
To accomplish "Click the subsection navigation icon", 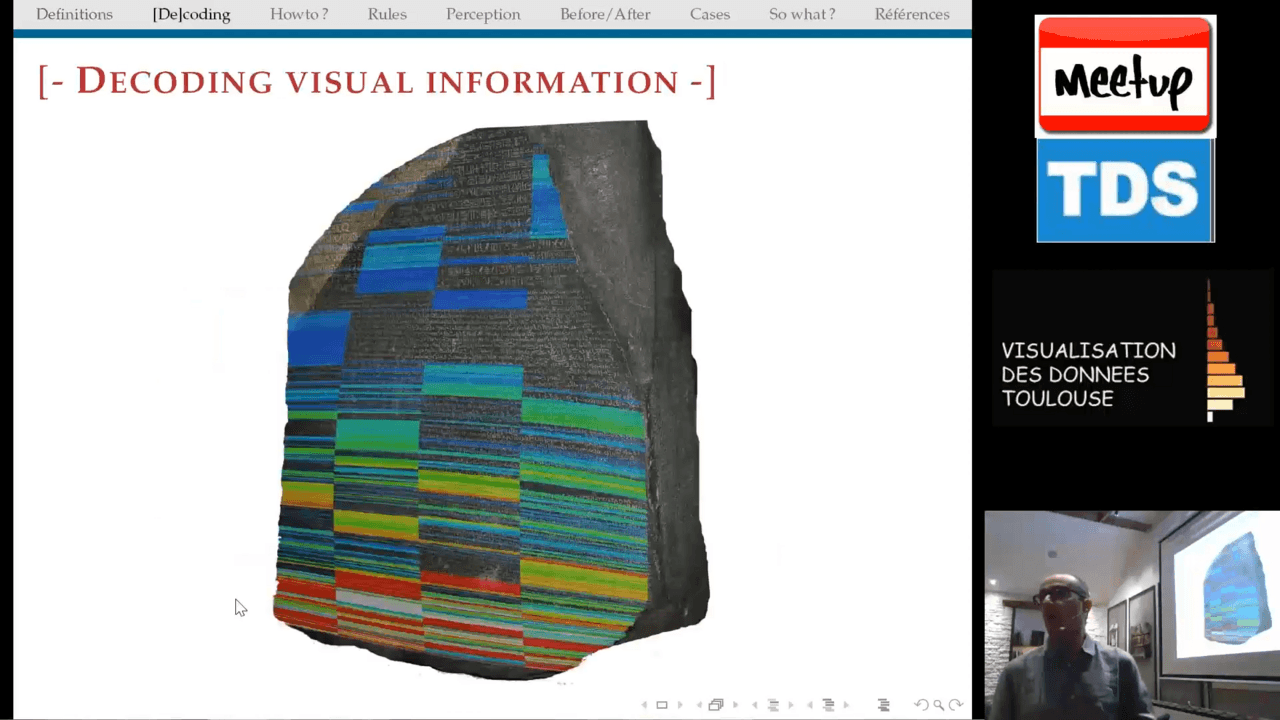I will click(x=773, y=705).
